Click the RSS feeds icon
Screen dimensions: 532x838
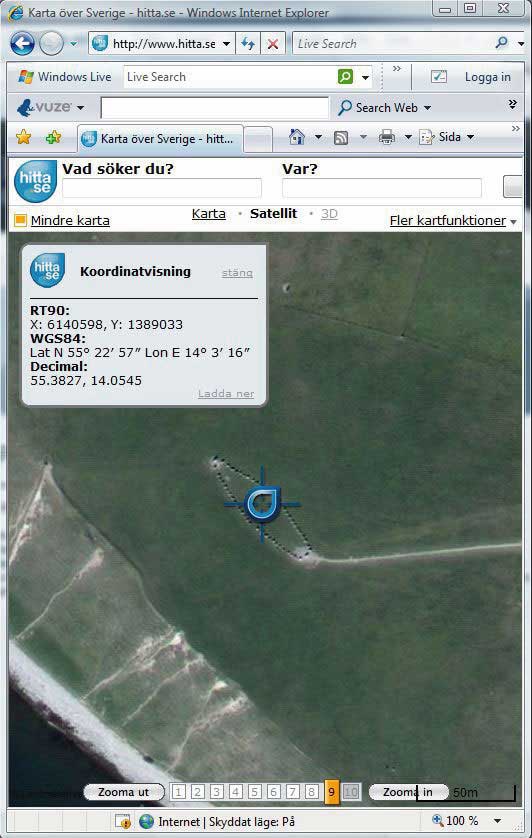coord(341,138)
